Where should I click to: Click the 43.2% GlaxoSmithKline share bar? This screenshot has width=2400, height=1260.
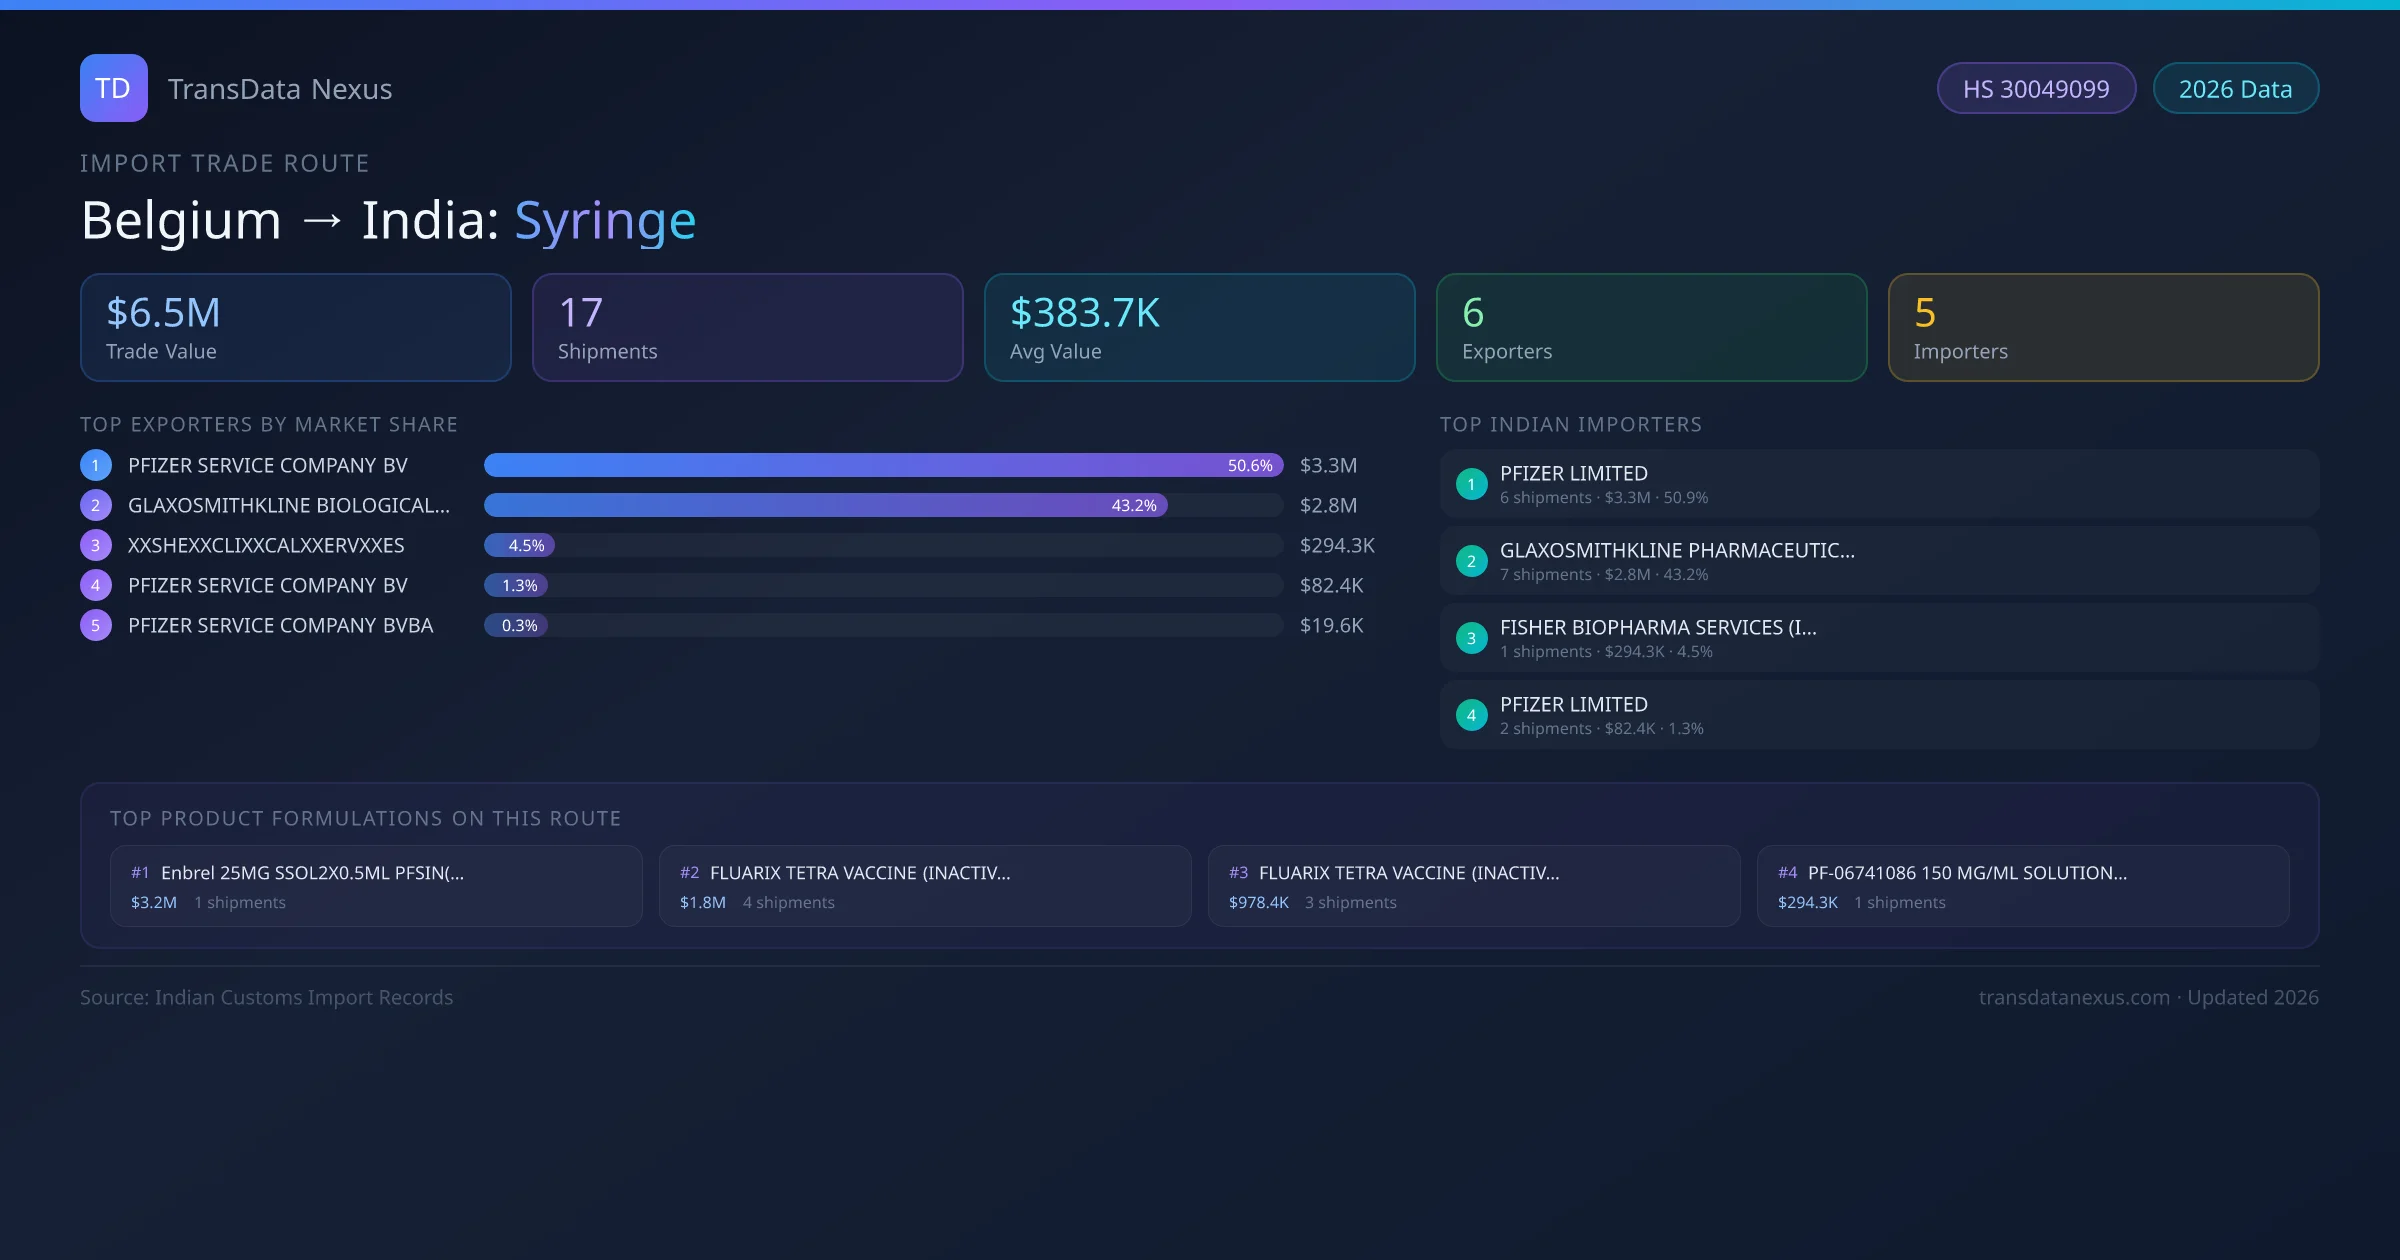pos(825,505)
